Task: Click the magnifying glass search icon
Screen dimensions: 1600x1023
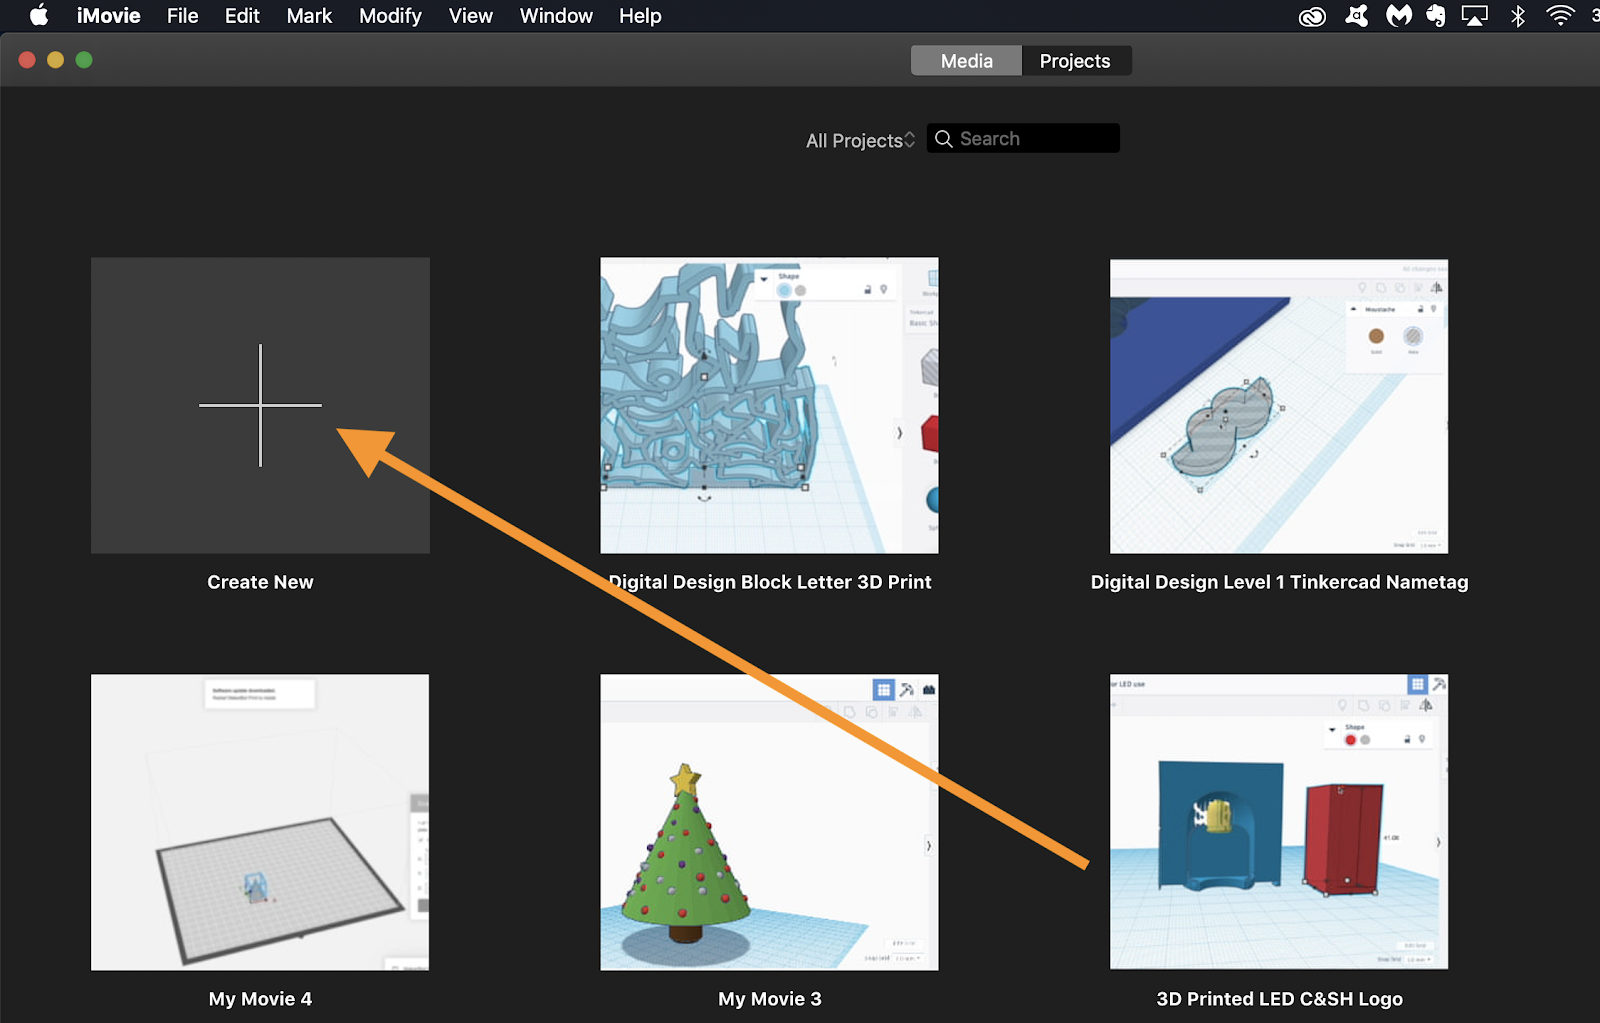Action: tap(943, 139)
